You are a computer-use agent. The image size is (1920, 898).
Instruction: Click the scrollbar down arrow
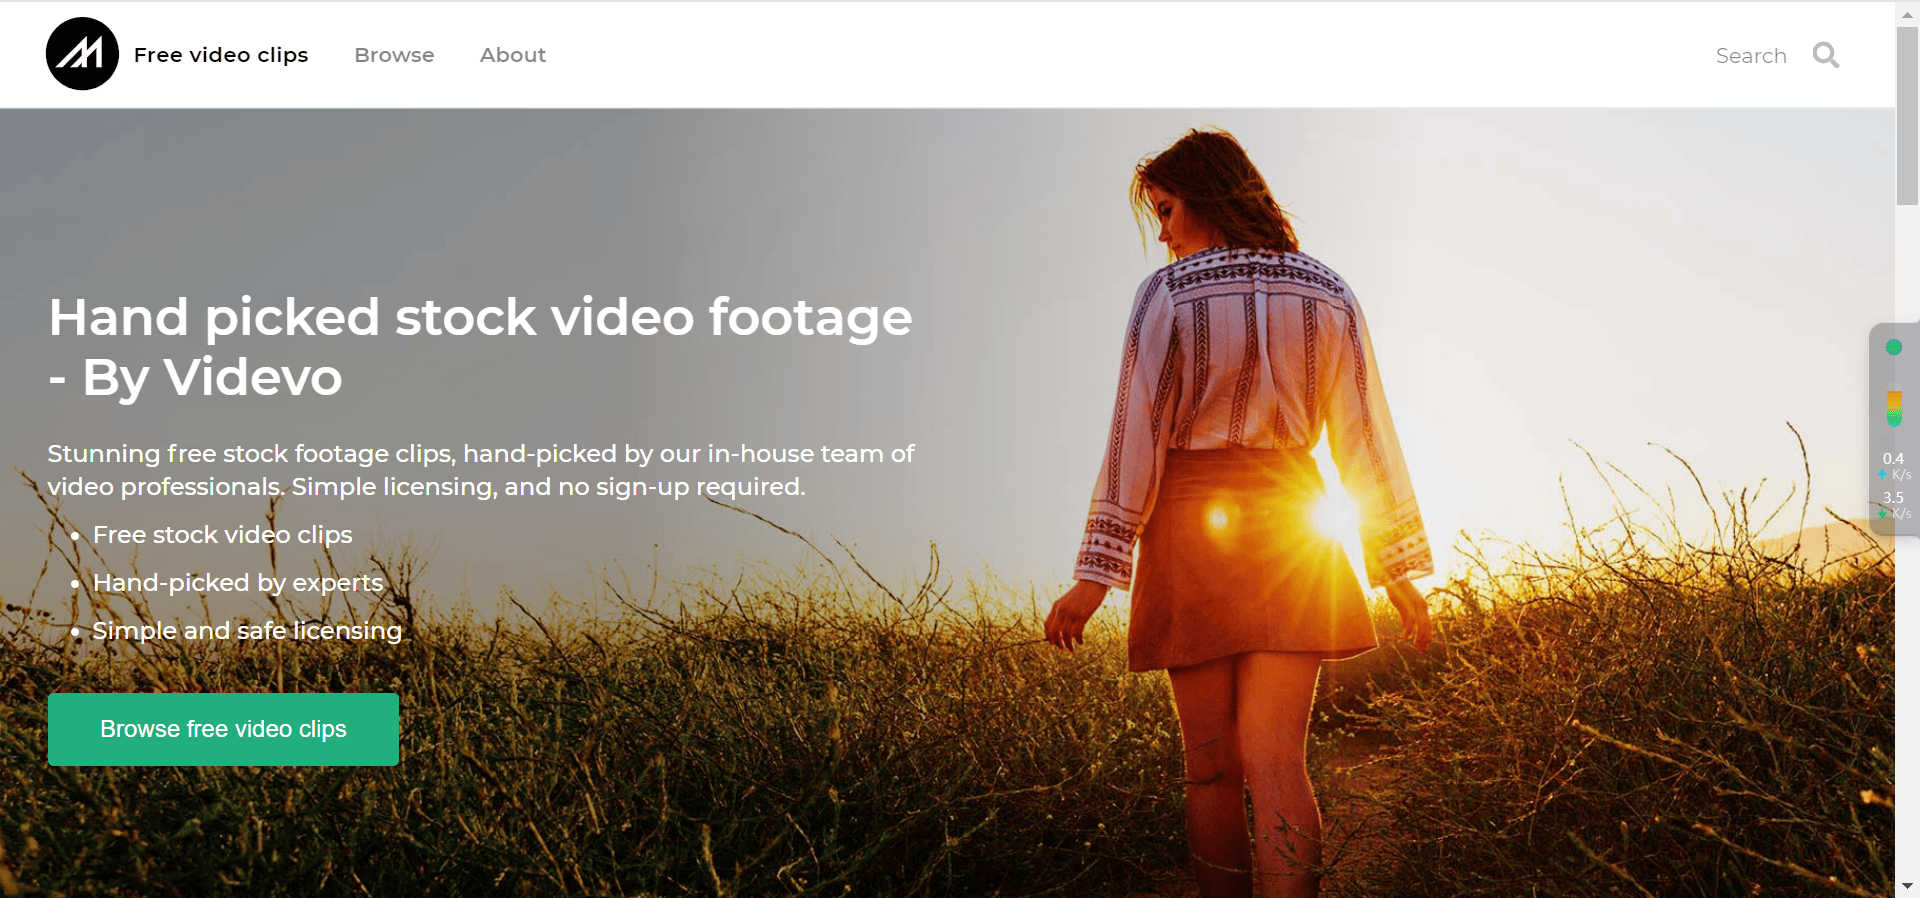point(1907,886)
